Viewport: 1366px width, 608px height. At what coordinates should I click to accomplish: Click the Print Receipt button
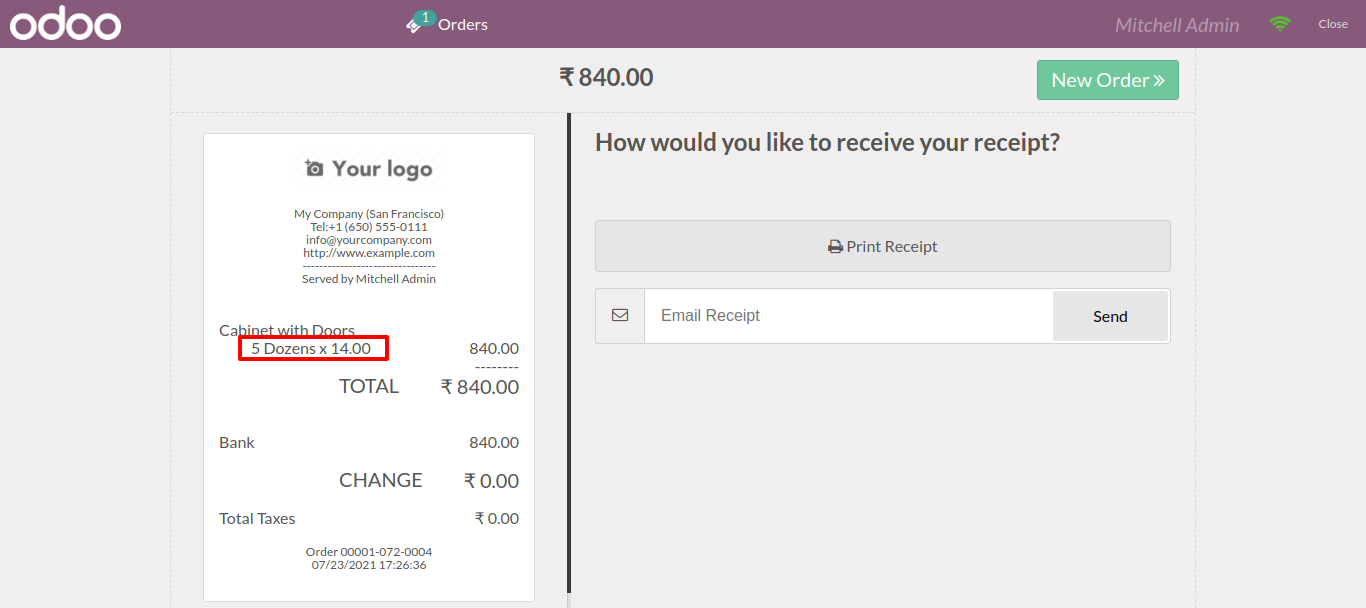point(883,246)
